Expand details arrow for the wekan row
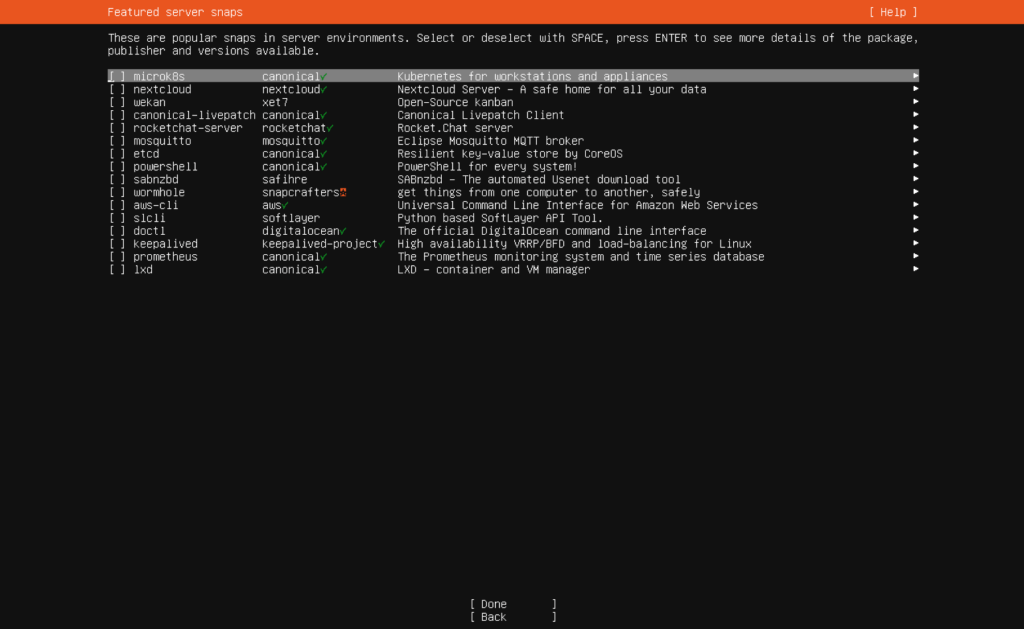 [915, 102]
